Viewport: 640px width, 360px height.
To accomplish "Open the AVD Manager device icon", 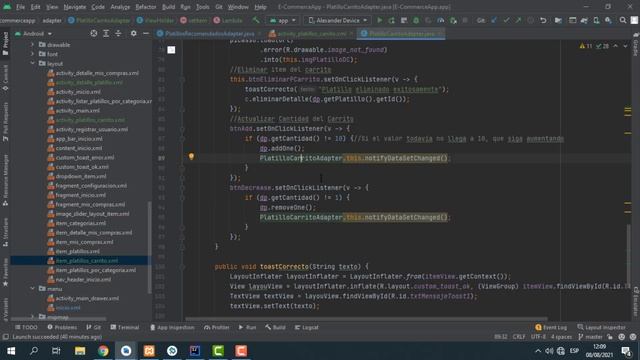I will pos(596,20).
